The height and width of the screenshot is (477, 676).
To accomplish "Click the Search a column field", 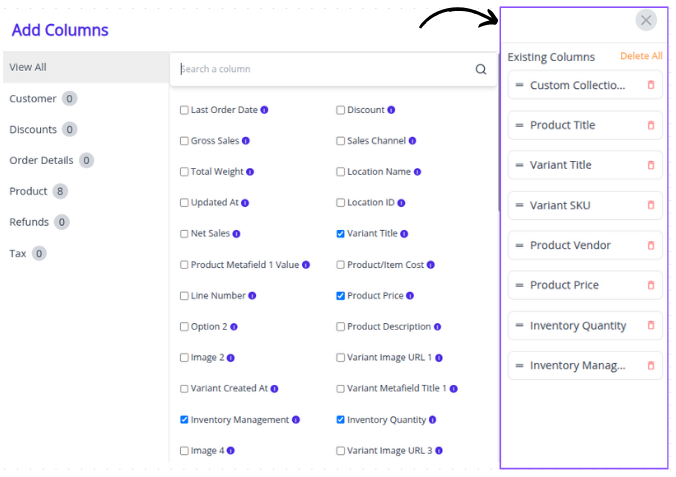I will [320, 70].
